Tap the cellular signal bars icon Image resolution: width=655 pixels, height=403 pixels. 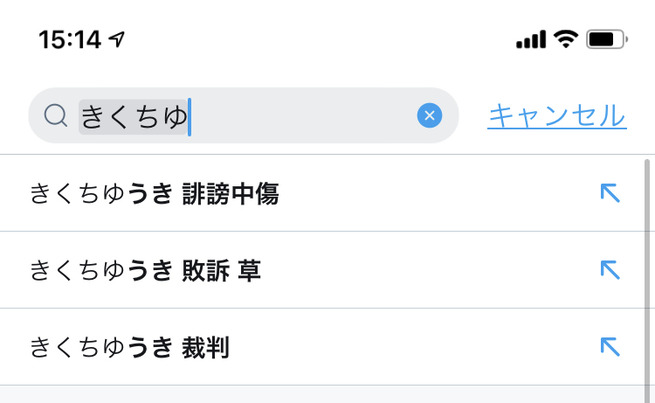pos(531,41)
